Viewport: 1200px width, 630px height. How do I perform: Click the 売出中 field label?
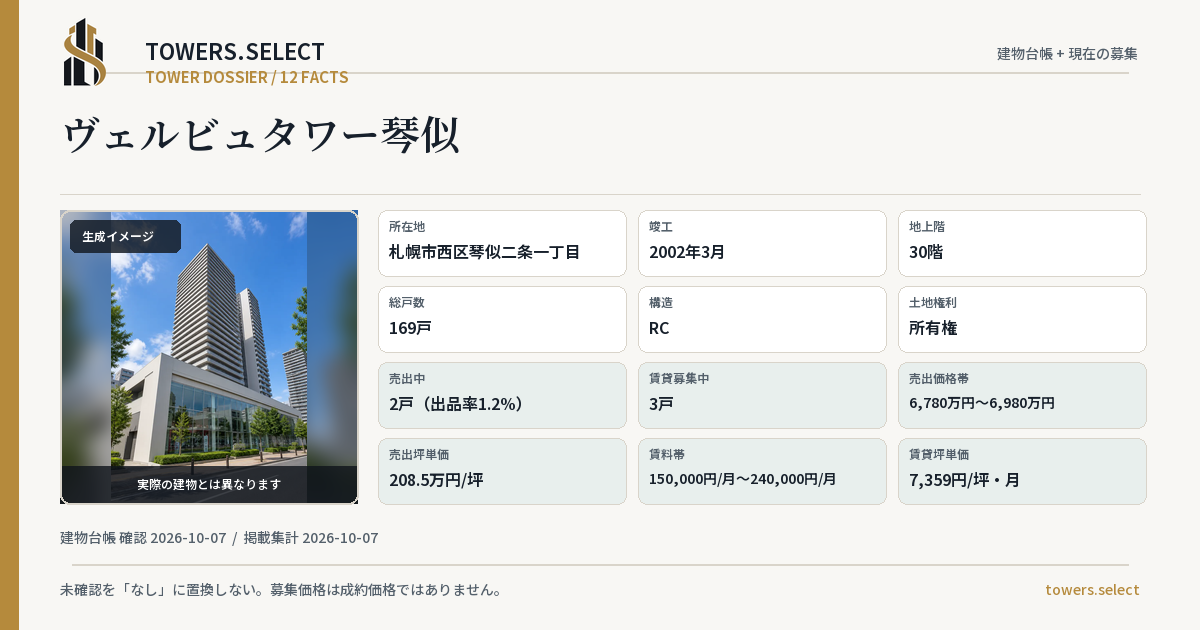tap(407, 379)
